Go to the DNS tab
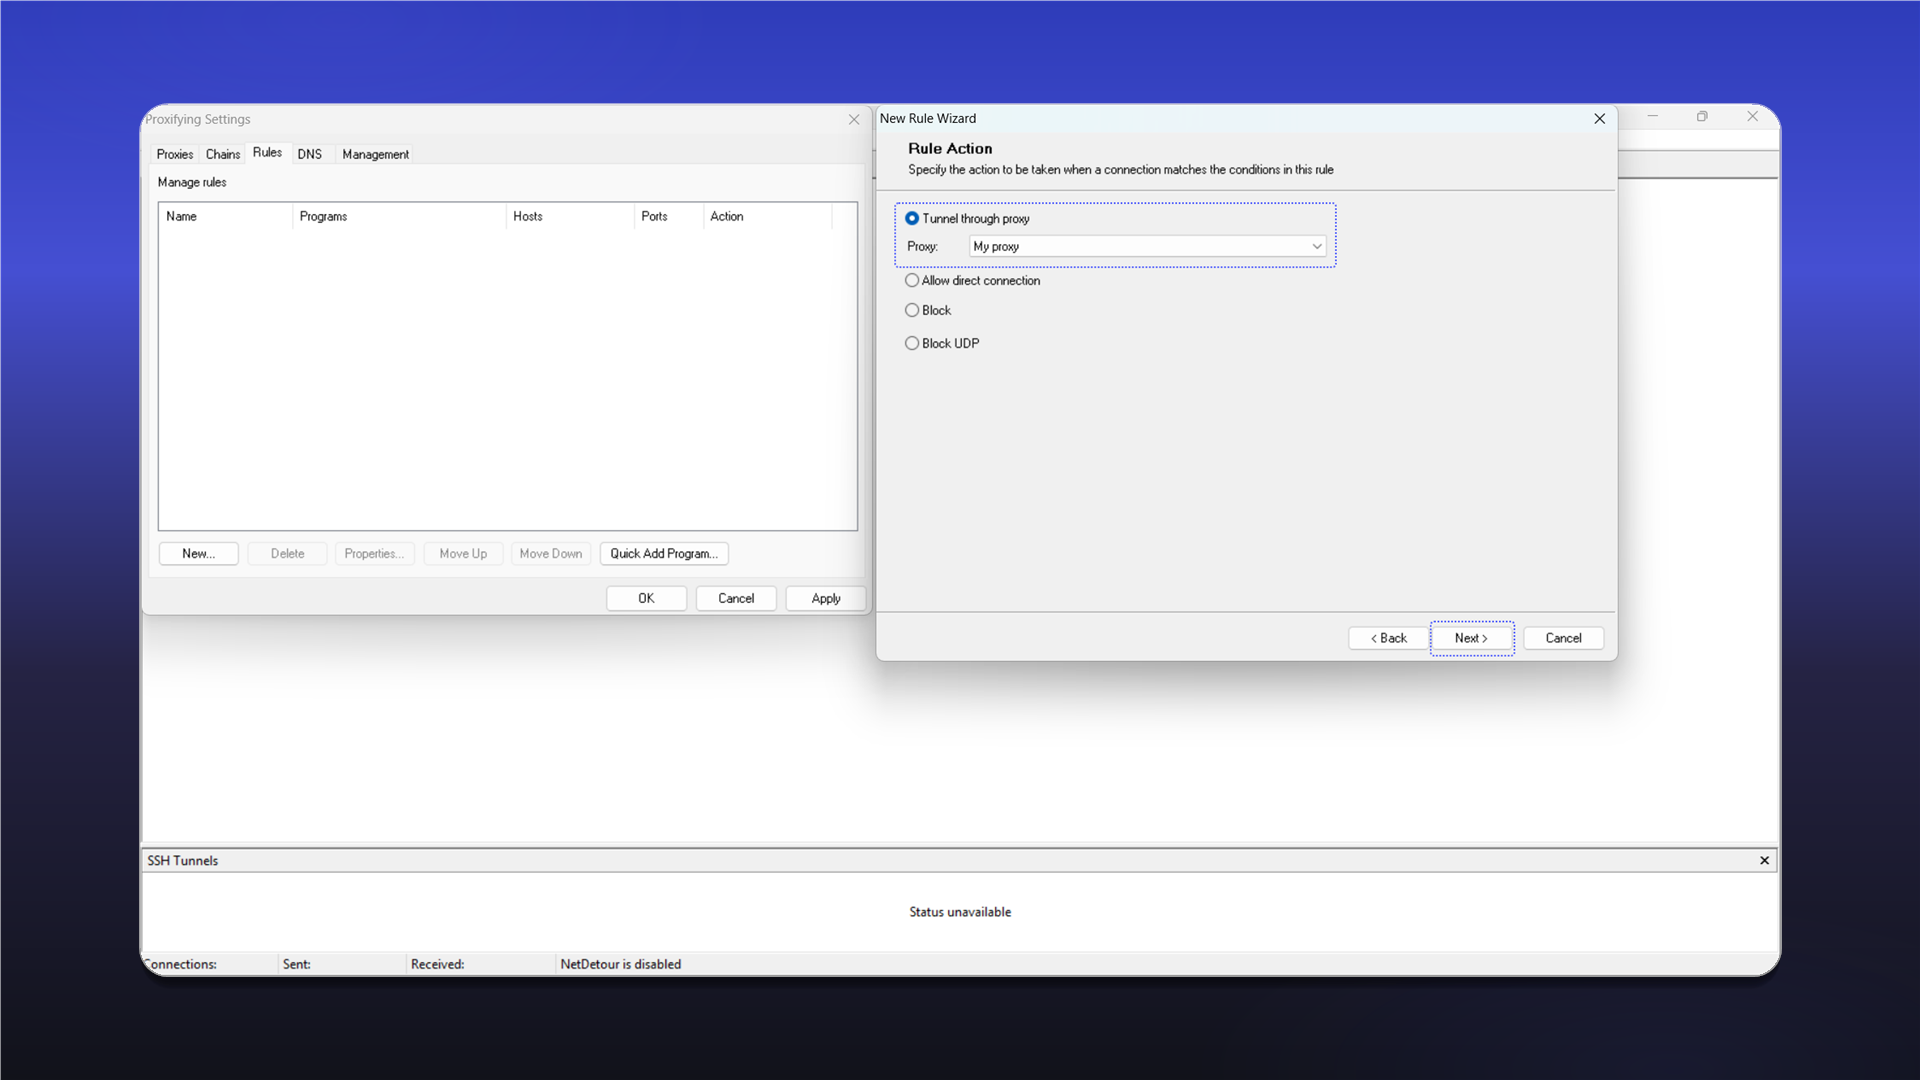Viewport: 1920px width, 1080px height. click(x=309, y=154)
